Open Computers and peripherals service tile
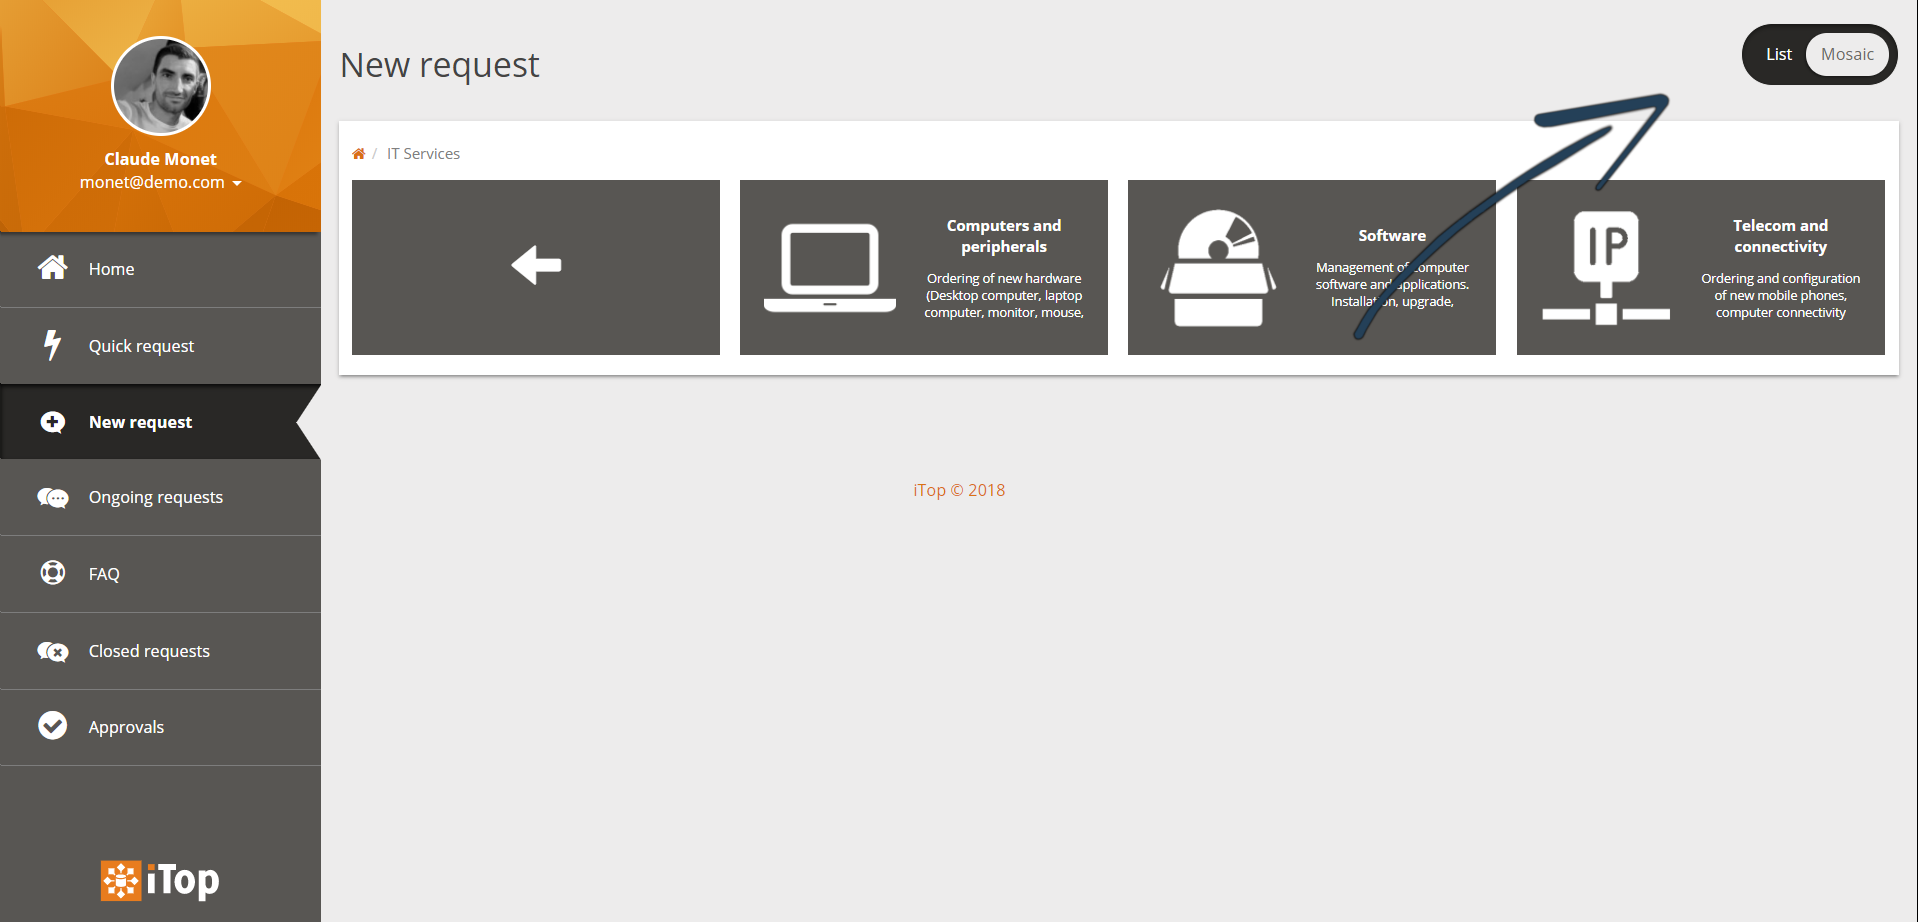Screen dimensions: 1918x922 [924, 267]
